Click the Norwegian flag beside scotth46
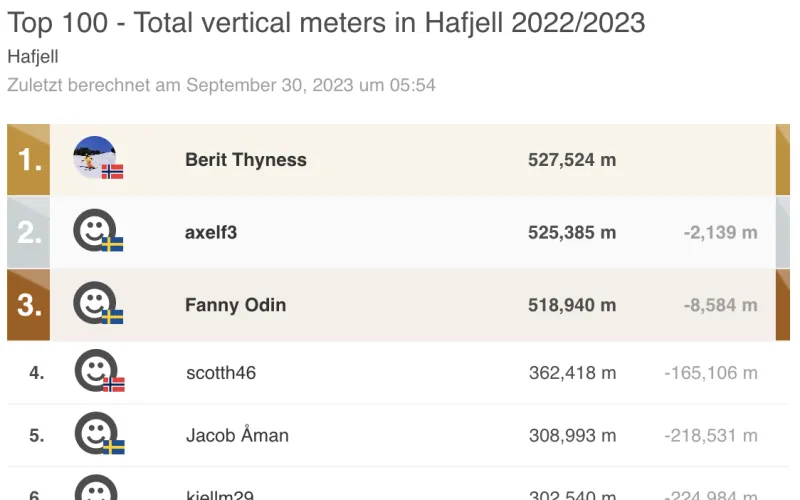 pos(114,384)
